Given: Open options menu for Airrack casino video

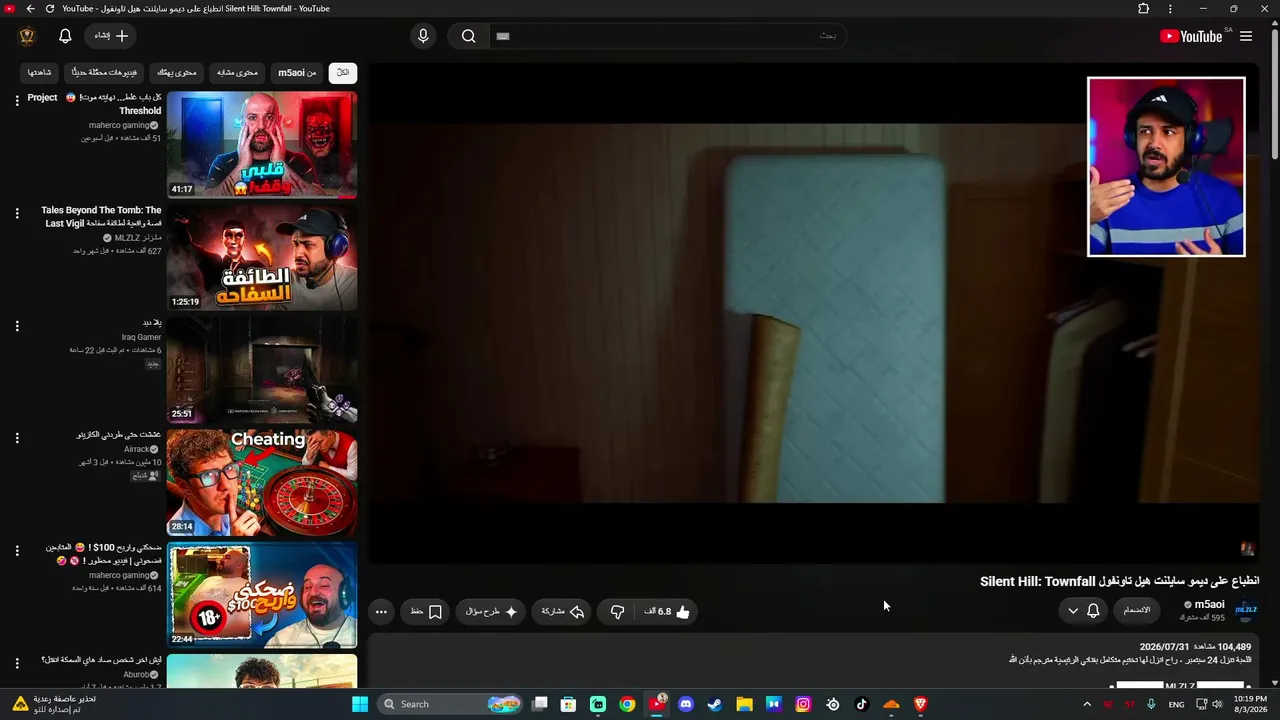Looking at the screenshot, I should tap(17, 438).
